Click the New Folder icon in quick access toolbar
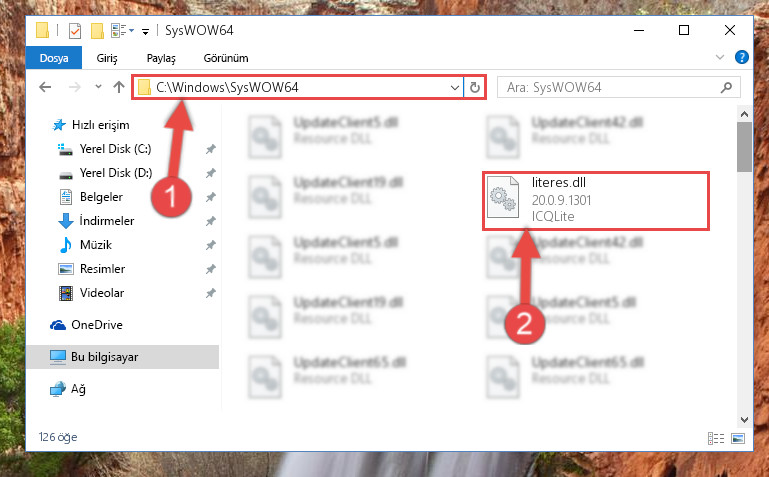 [97, 31]
